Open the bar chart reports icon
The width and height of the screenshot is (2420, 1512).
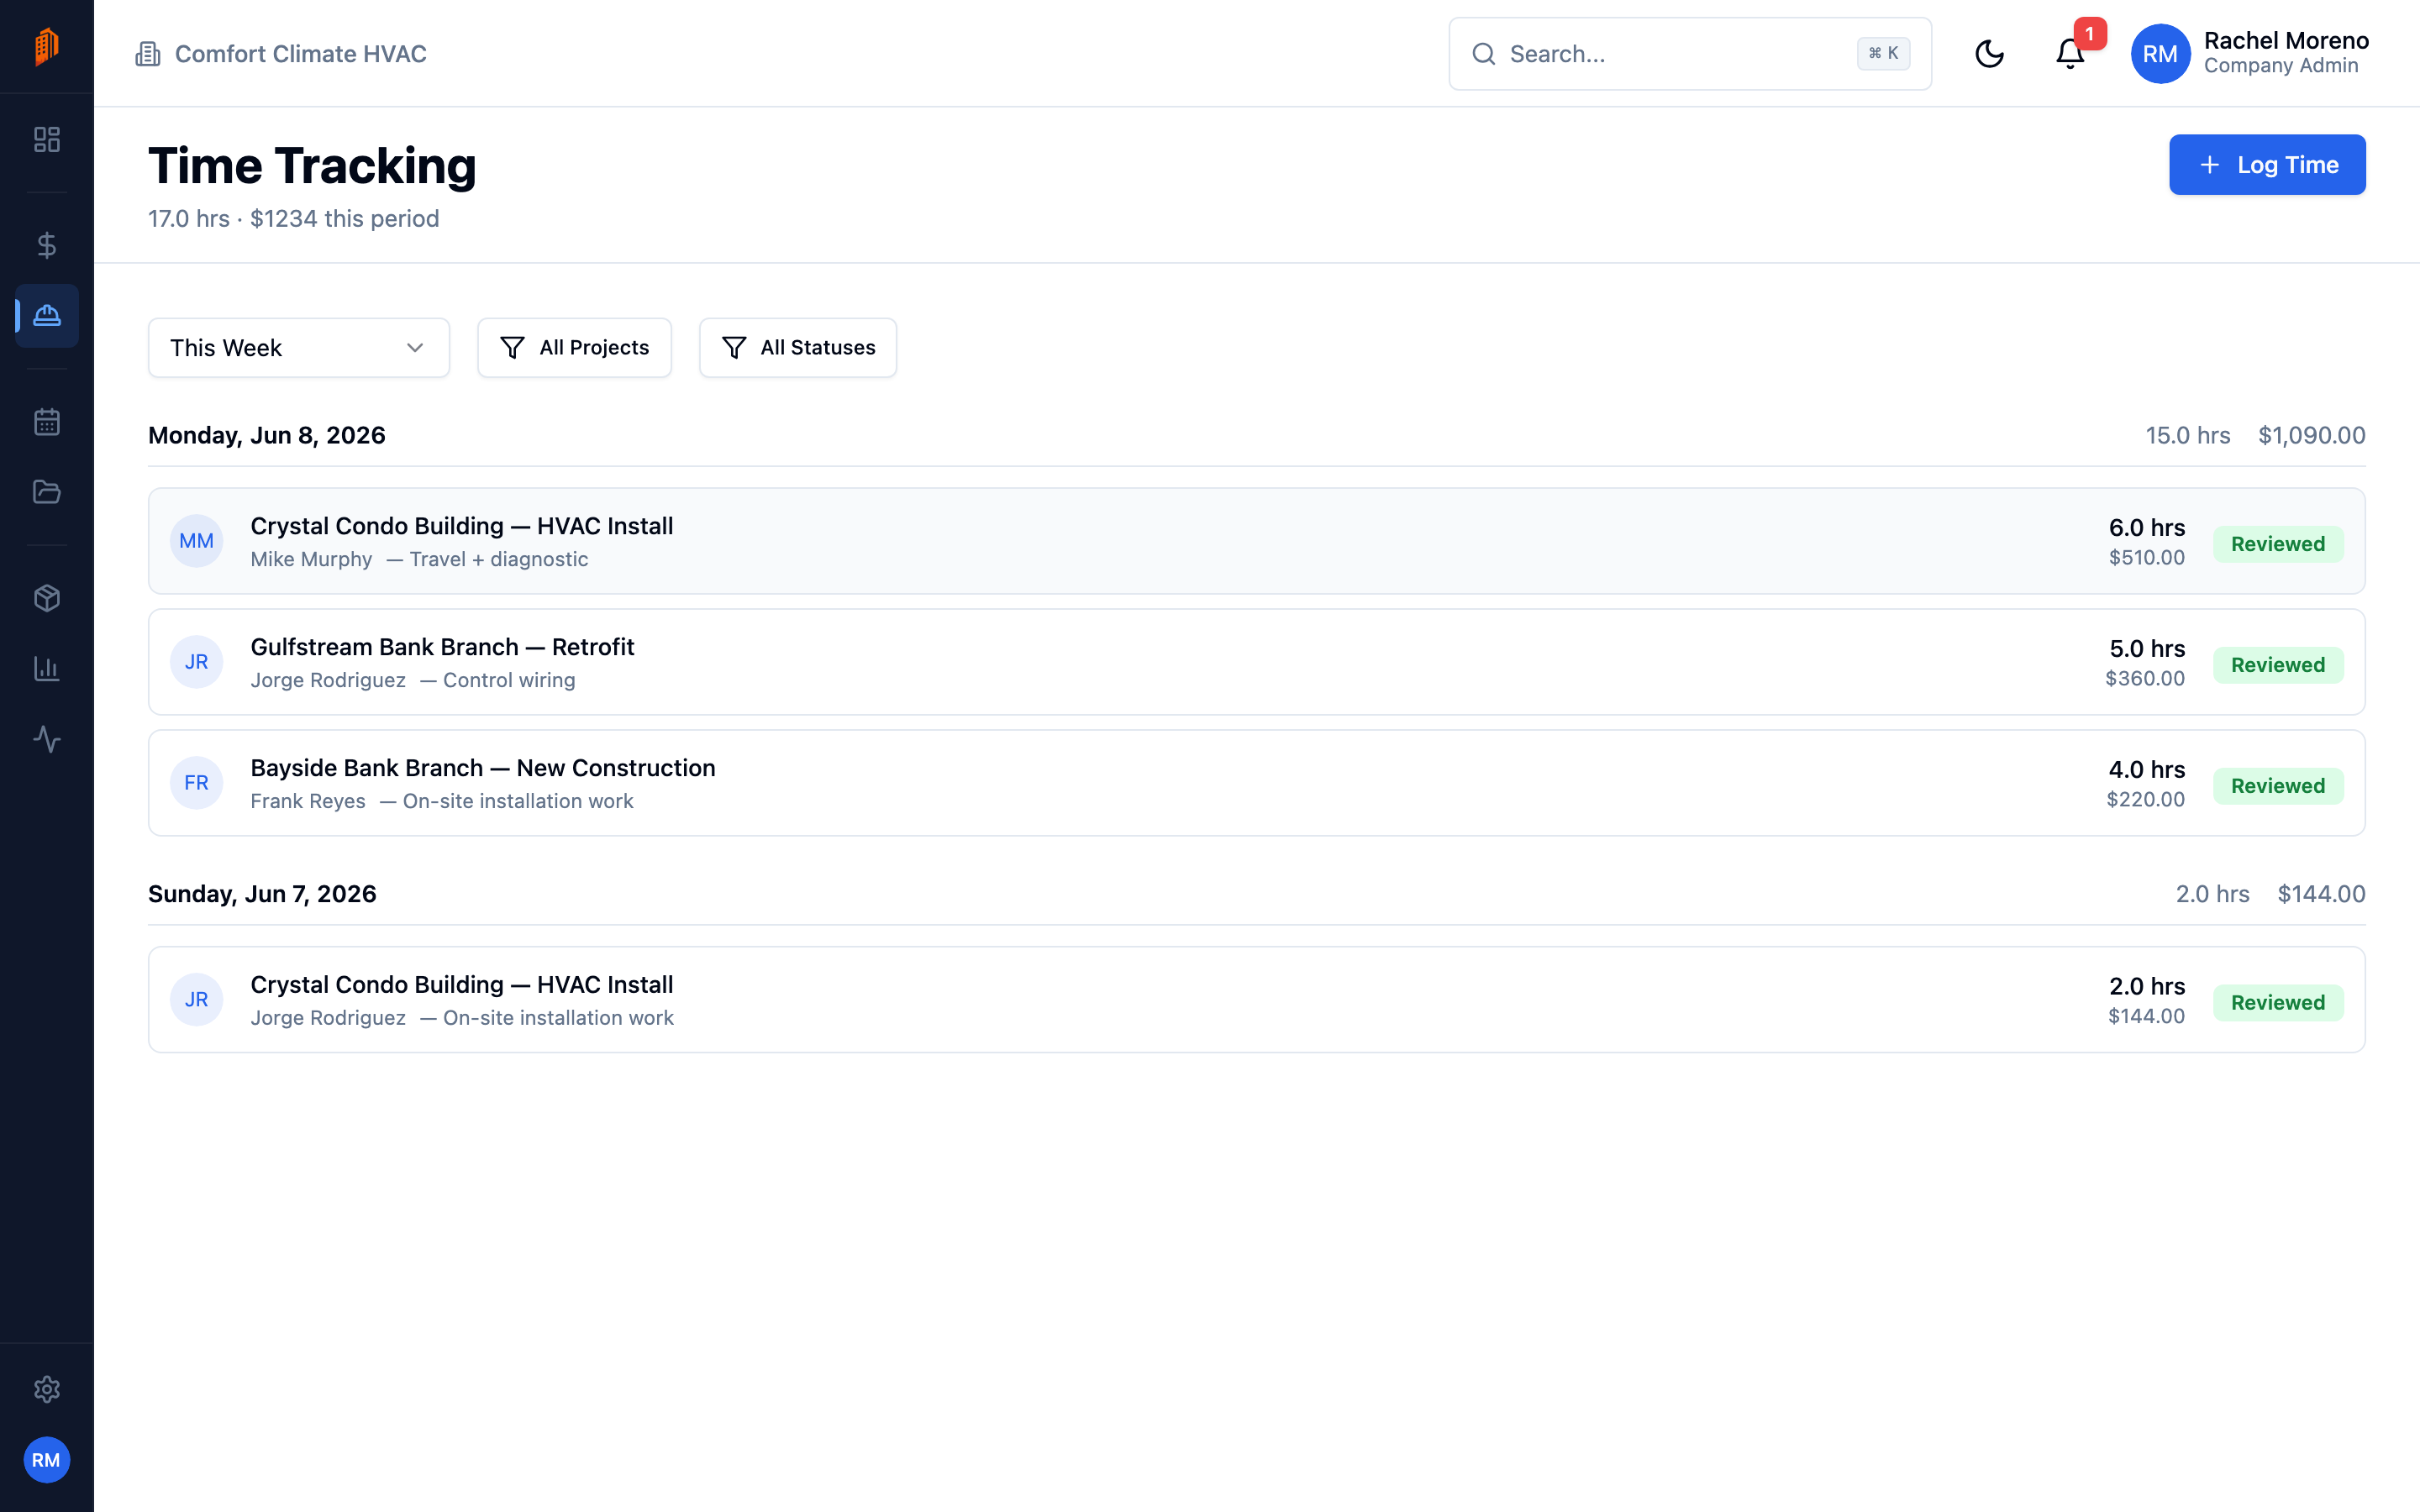(47, 669)
